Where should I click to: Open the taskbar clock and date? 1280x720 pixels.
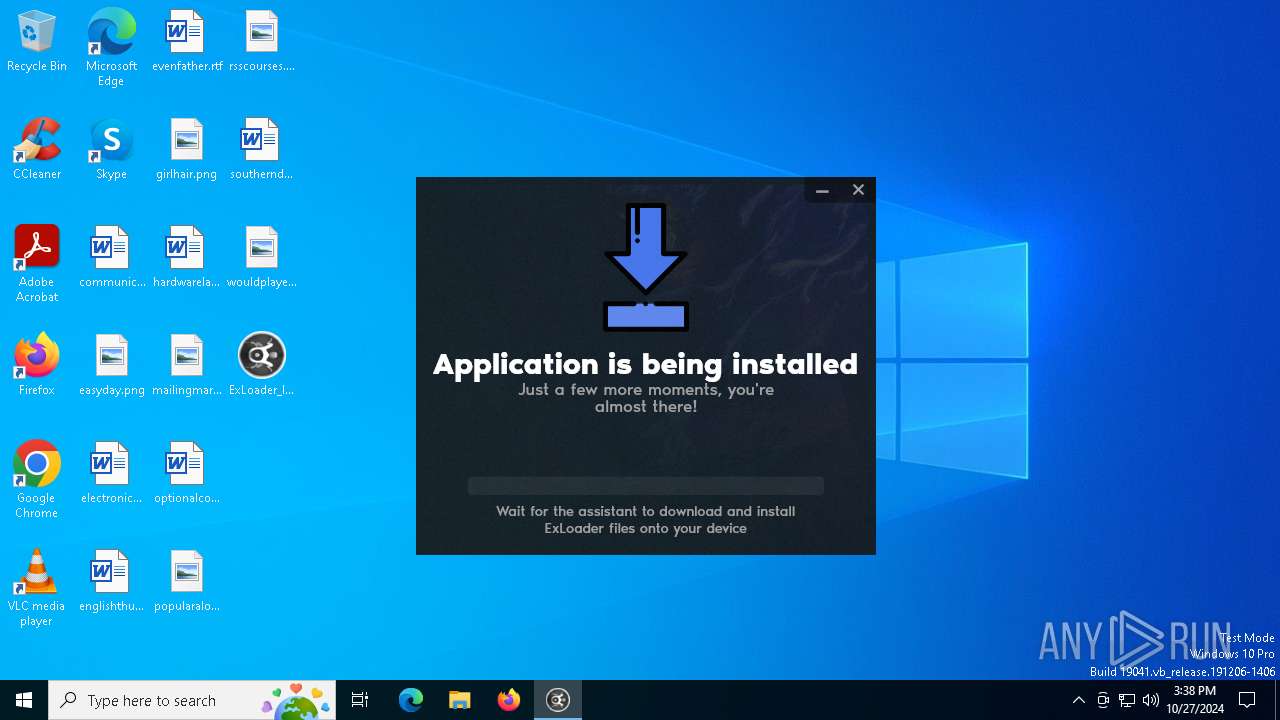1195,700
